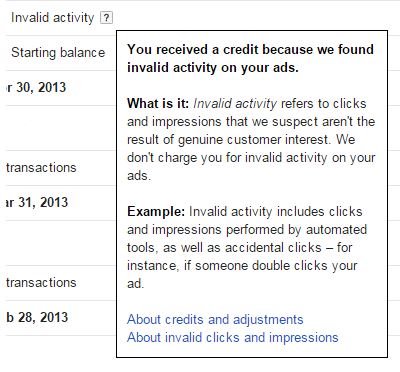Screen dimensions: 400x372
Task: Click the Starting balance row
Action: coord(58,53)
